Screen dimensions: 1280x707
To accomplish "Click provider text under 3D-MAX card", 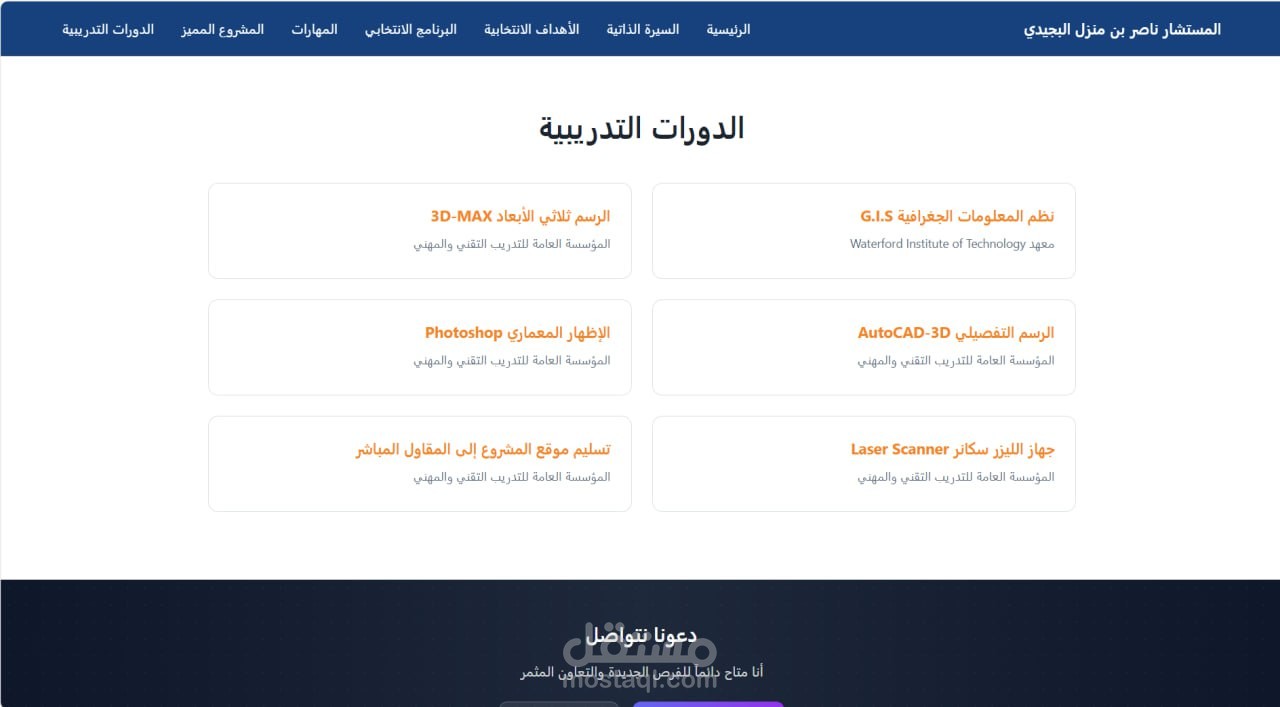I will tap(512, 244).
